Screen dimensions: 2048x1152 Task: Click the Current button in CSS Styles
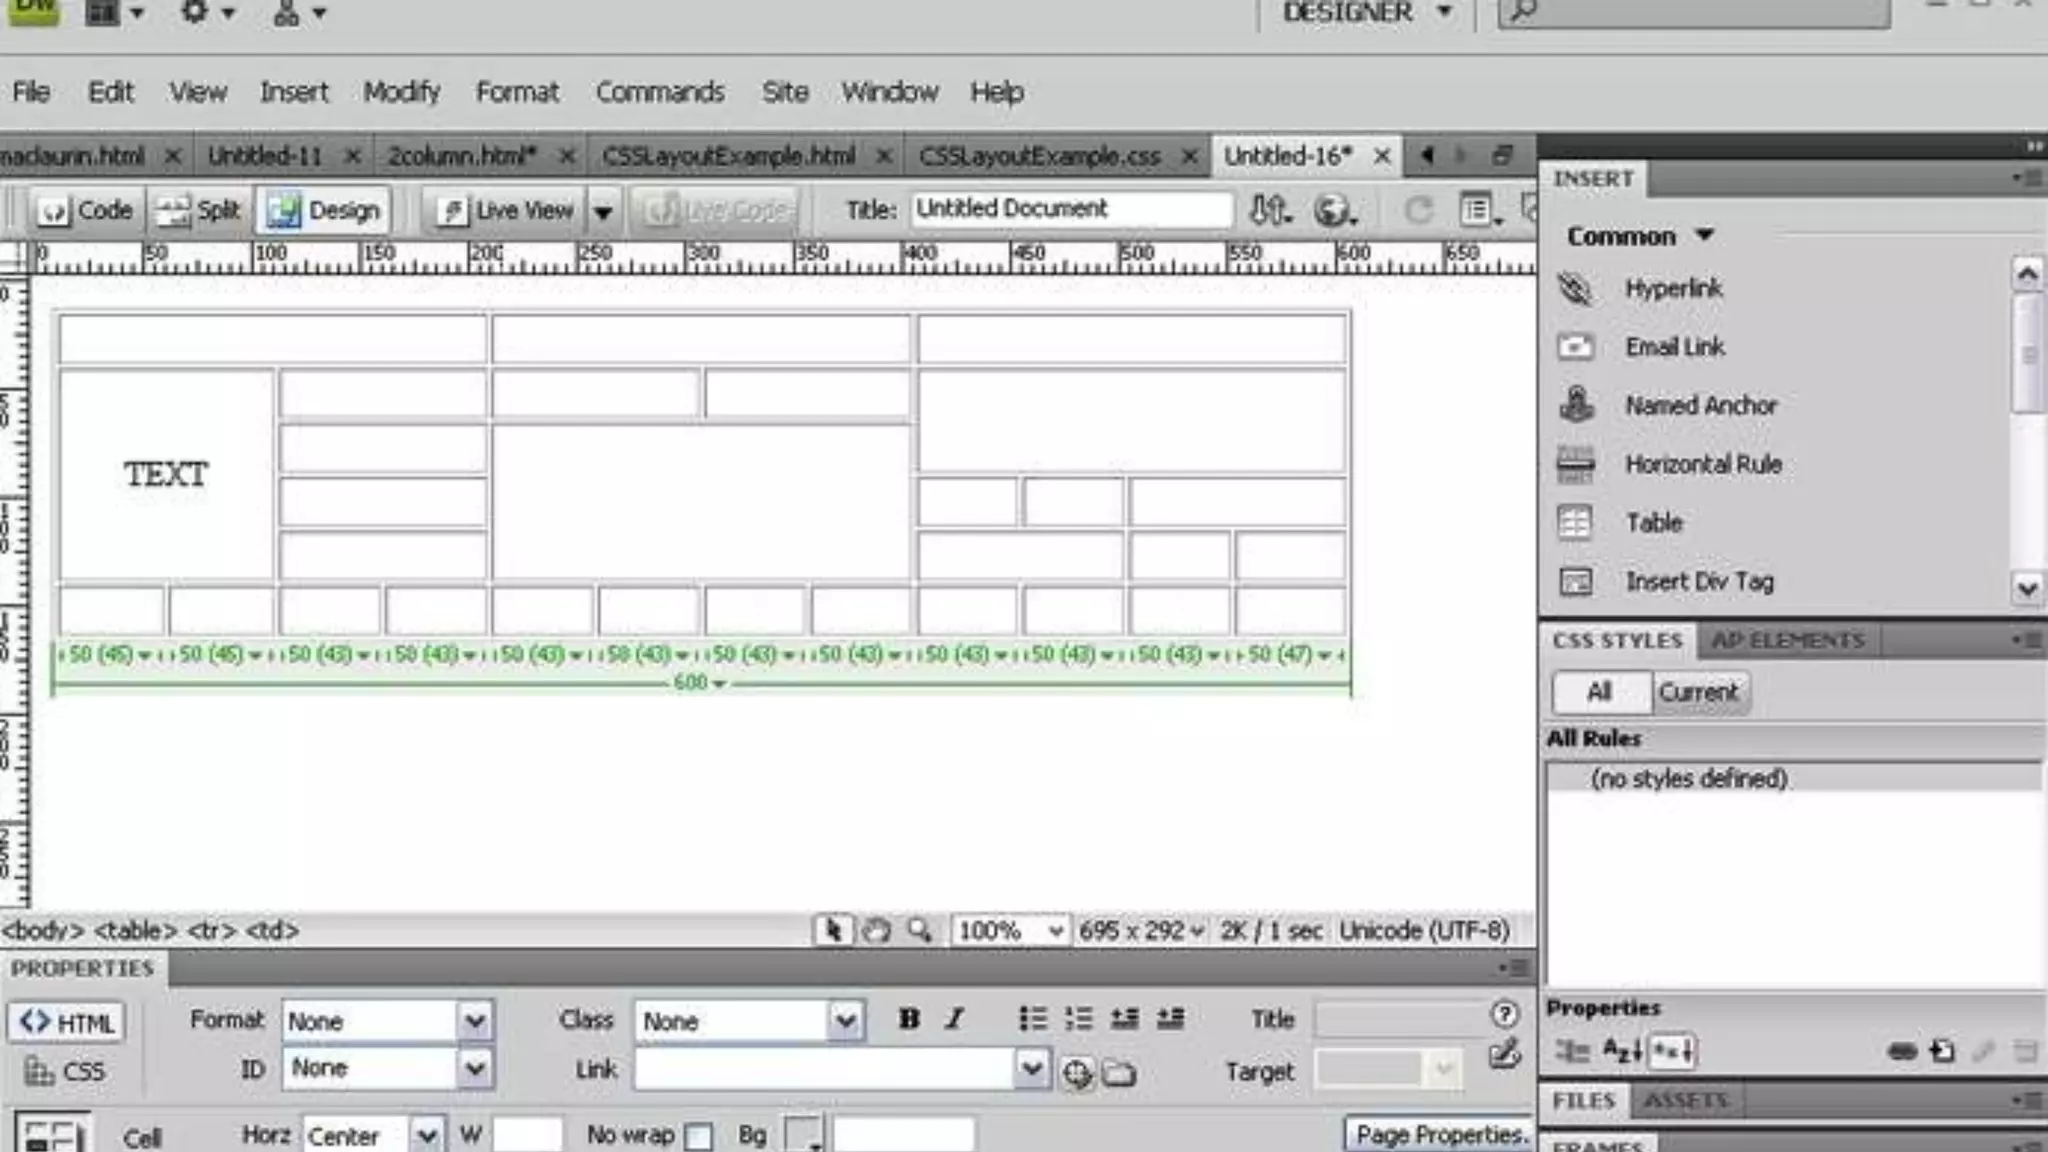tap(1698, 692)
